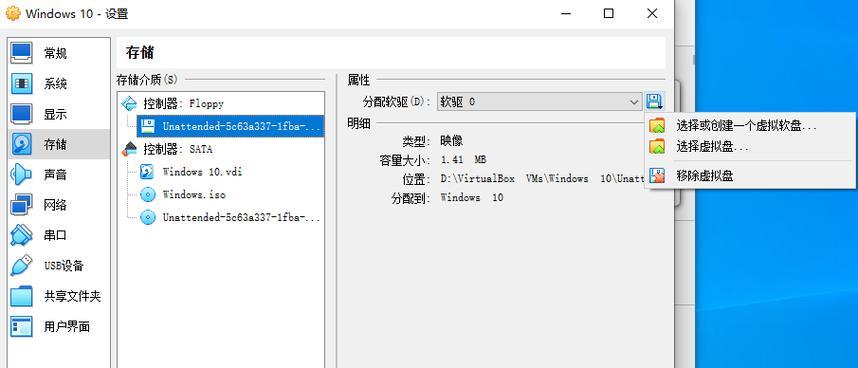Click the icon next to 选择或创建一个虚拟软盘

[x=657, y=126]
